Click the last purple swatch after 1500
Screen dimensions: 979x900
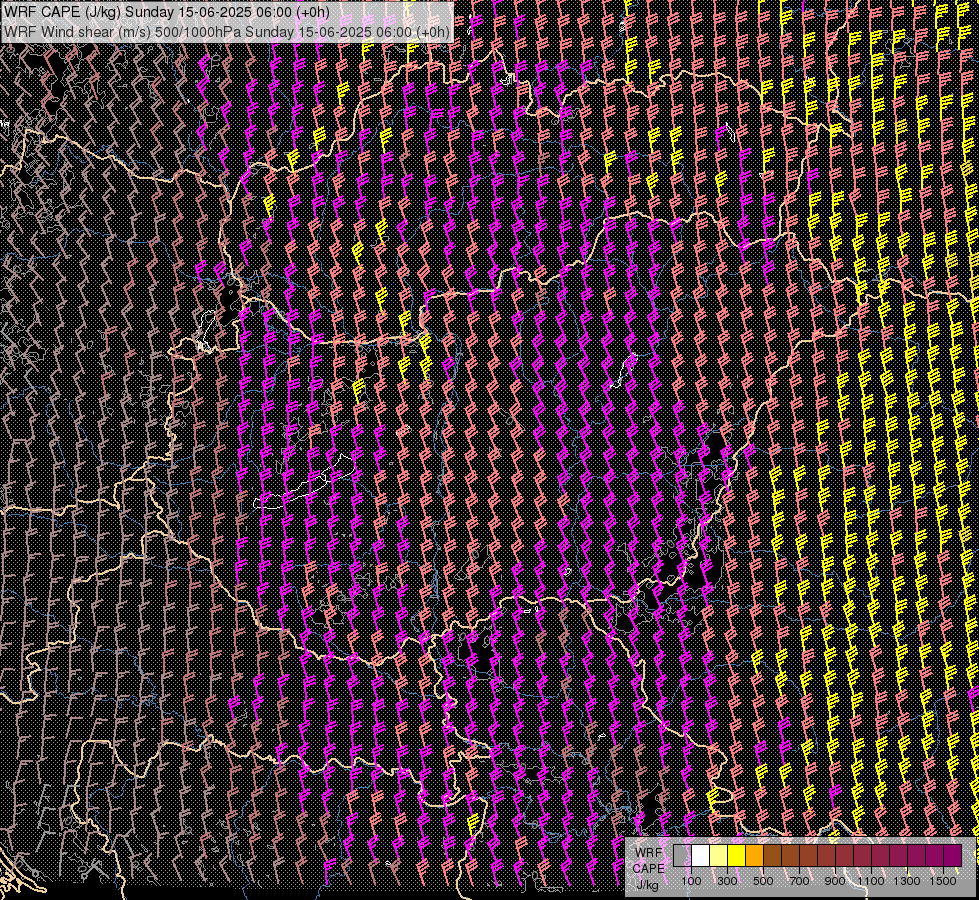[x=953, y=856]
